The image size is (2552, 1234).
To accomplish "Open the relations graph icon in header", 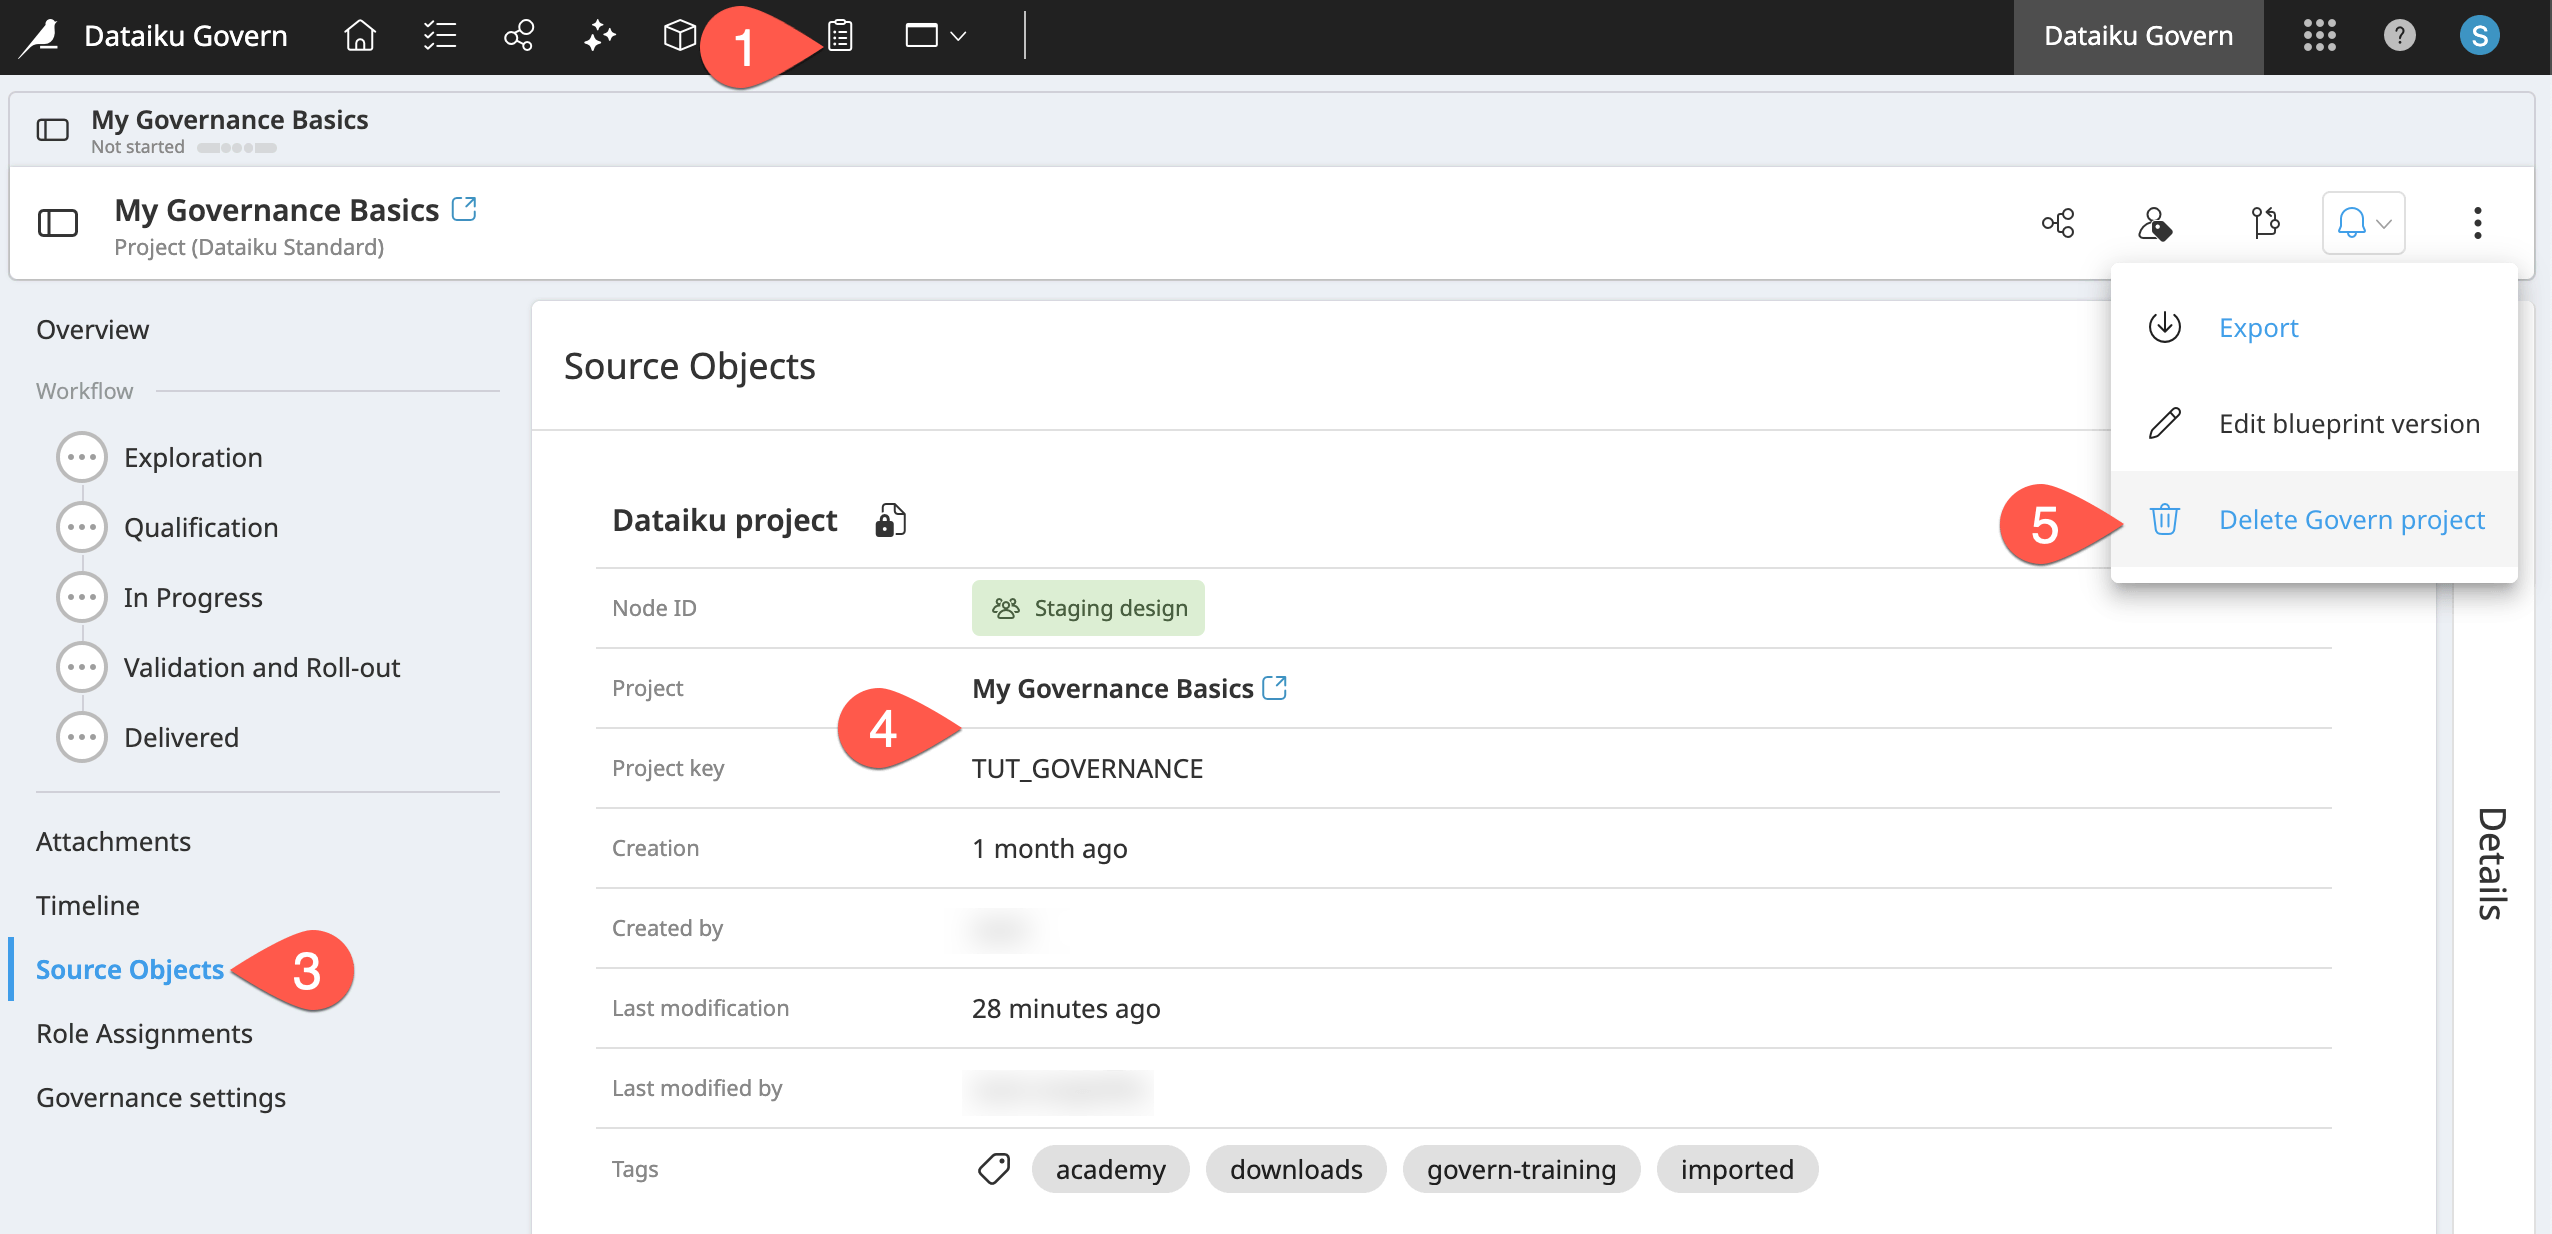I will pyautogui.click(x=2058, y=223).
